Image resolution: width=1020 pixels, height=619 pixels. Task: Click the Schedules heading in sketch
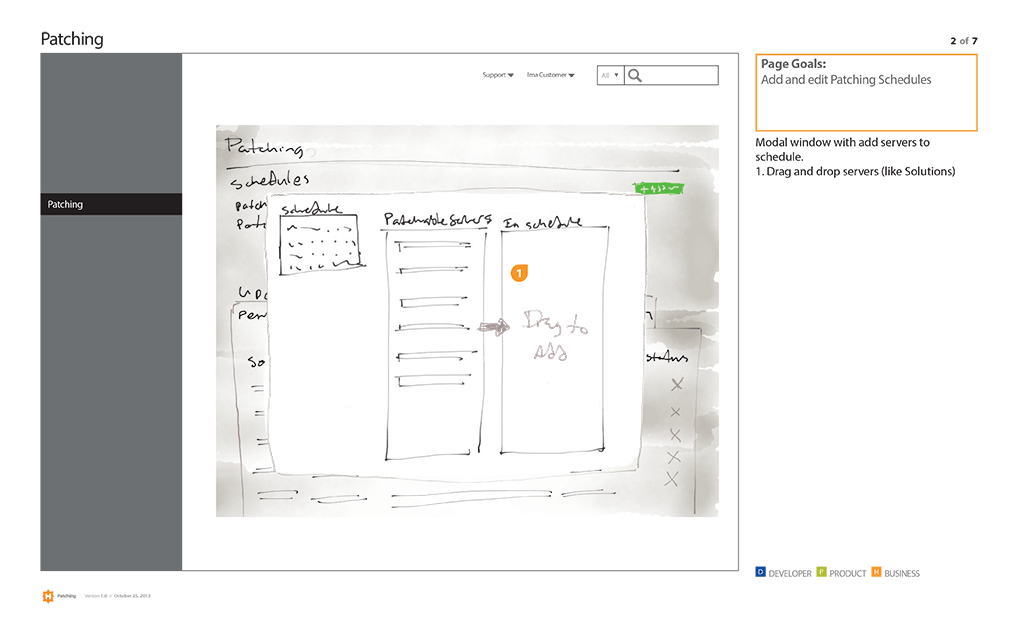coord(270,181)
